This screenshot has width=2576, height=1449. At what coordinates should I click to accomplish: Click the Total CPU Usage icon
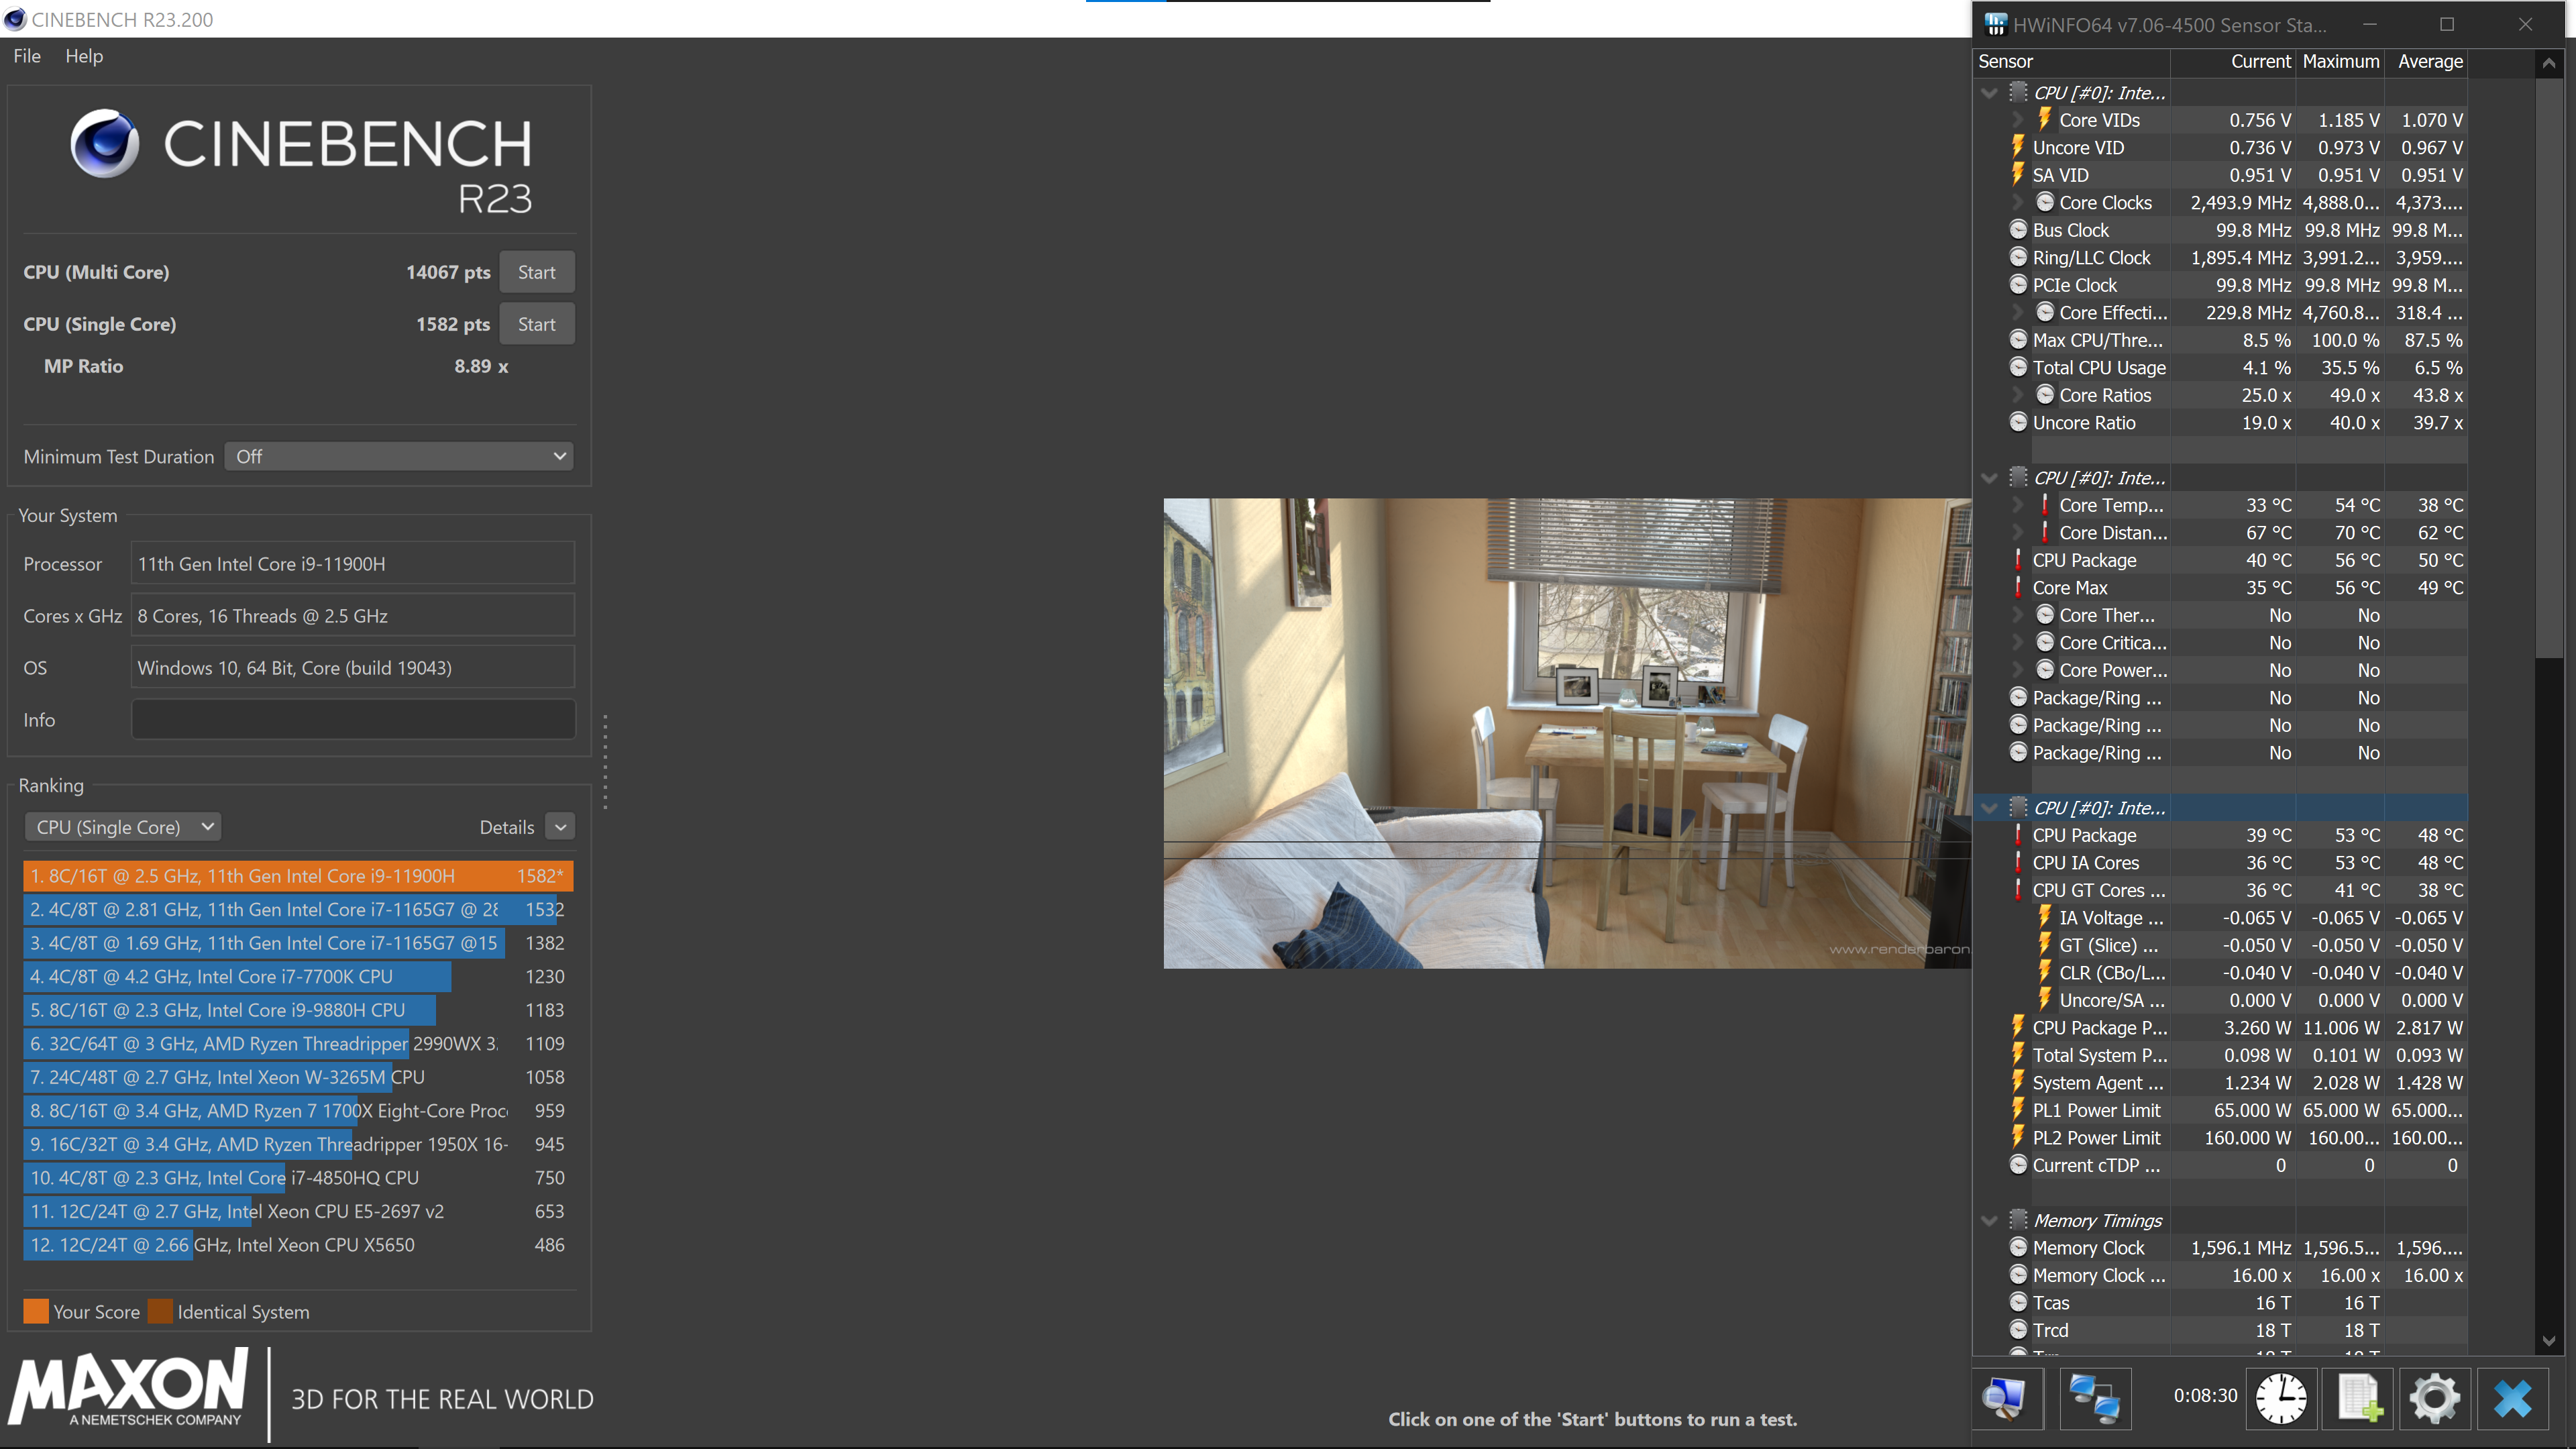(2018, 368)
